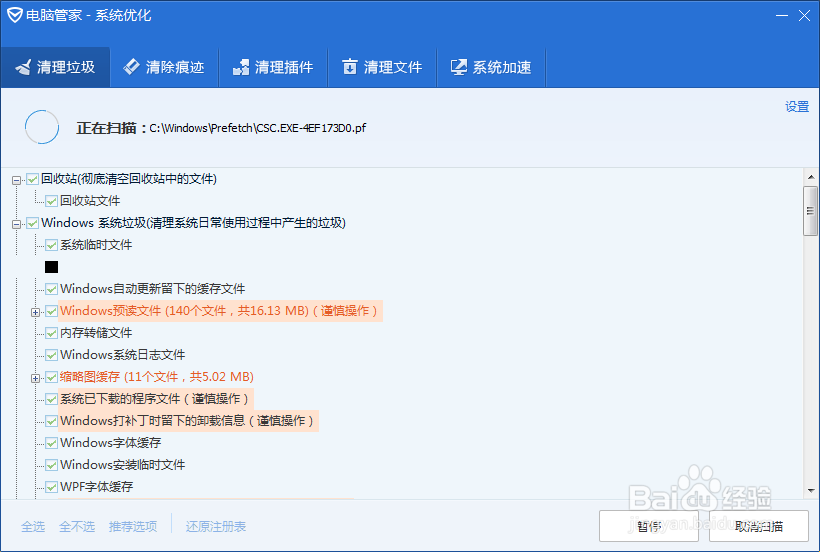
Task: Toggle Windows安装临时文件 checkbox
Action: click(x=51, y=465)
